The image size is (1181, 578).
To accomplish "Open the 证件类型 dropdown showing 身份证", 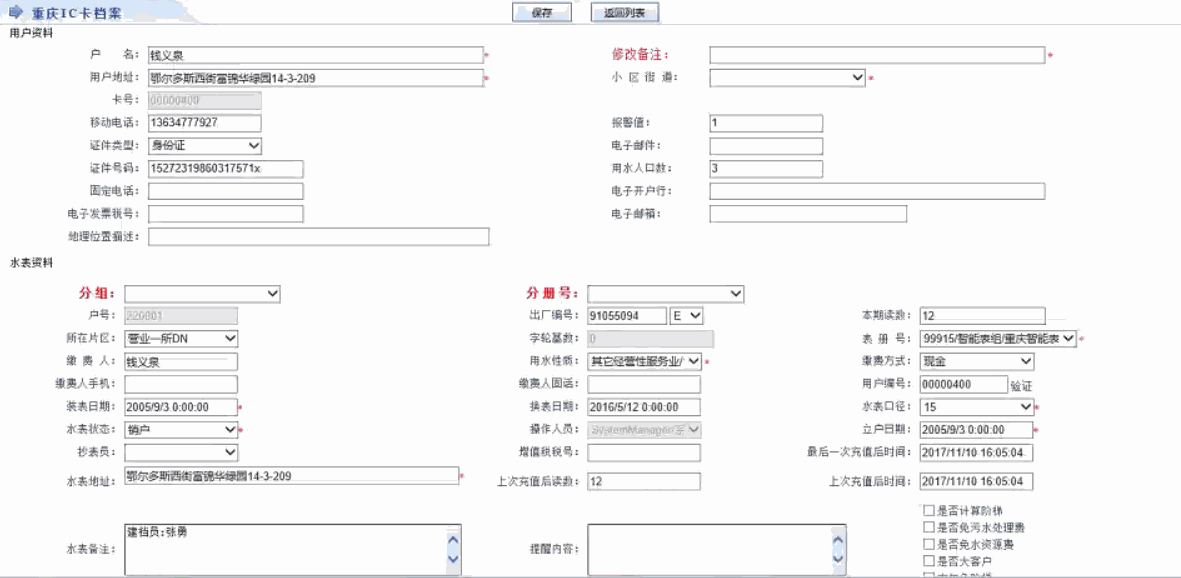I will pos(204,146).
